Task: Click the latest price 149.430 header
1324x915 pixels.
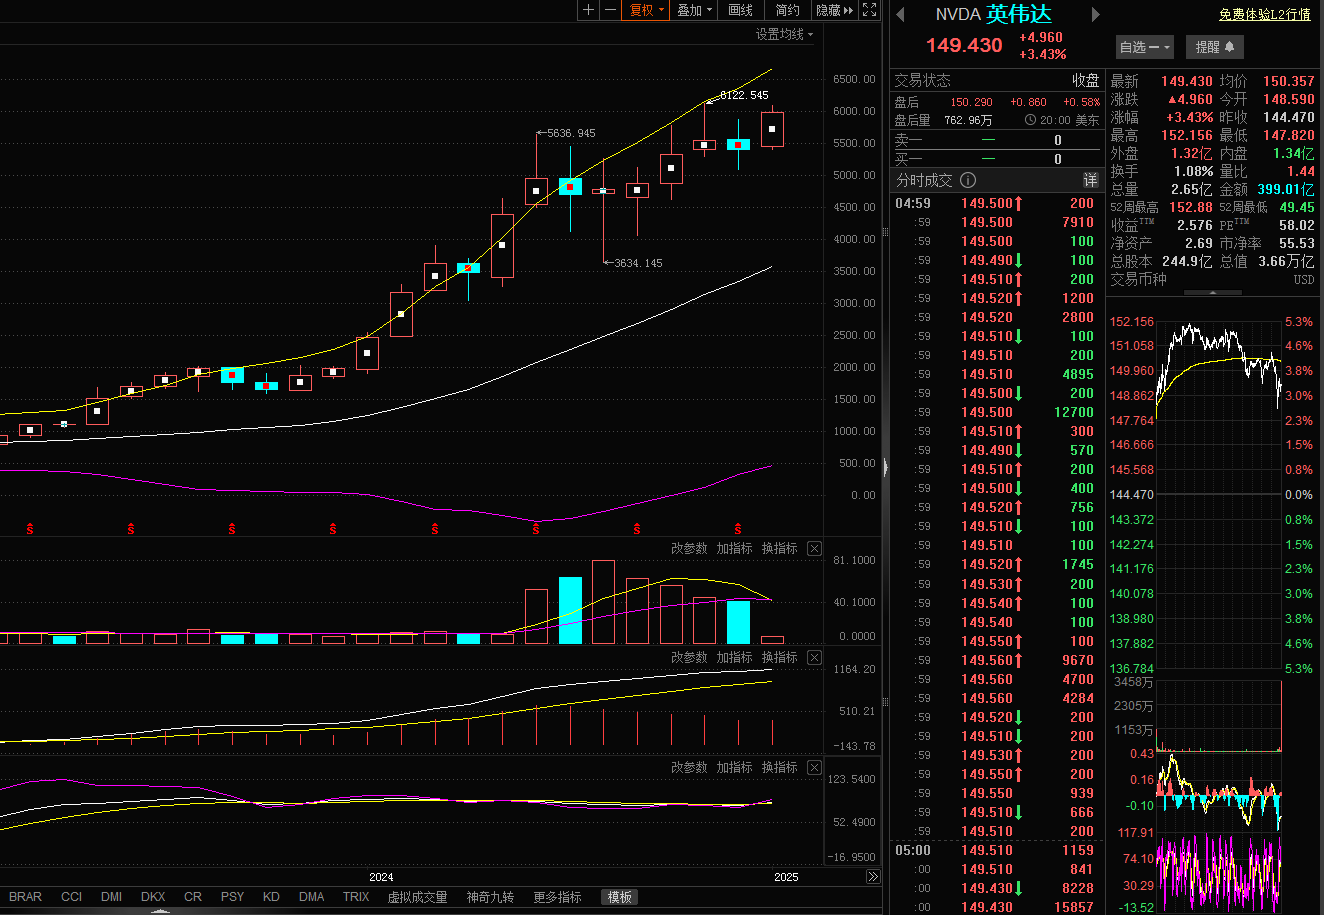Action: [x=964, y=46]
